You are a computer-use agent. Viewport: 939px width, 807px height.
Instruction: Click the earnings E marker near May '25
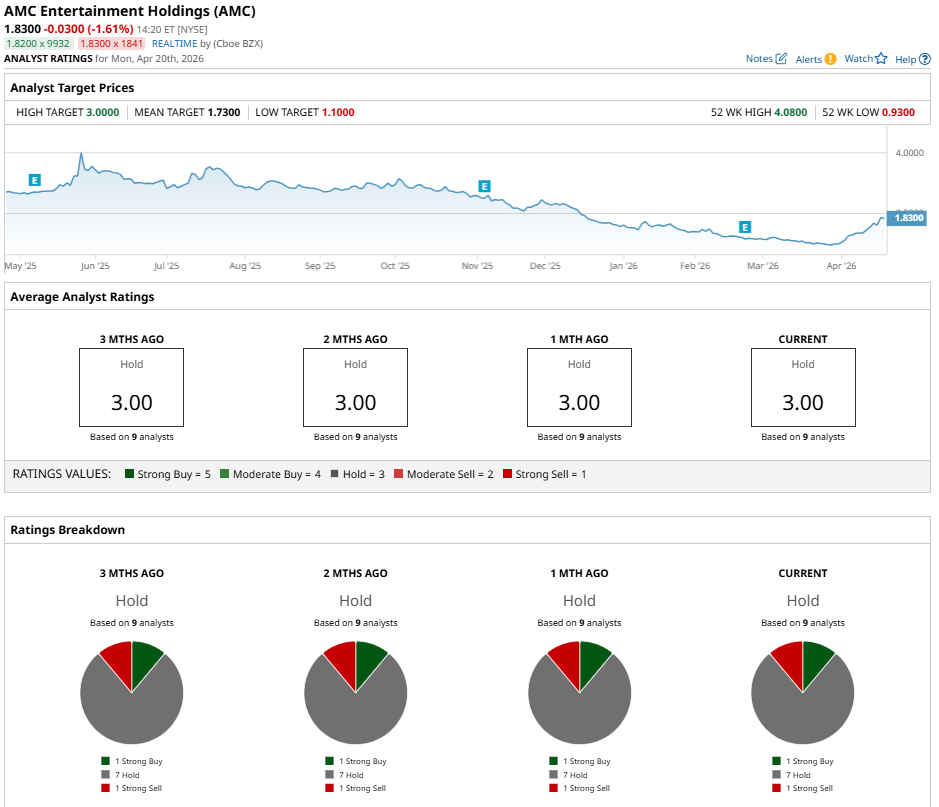[35, 180]
